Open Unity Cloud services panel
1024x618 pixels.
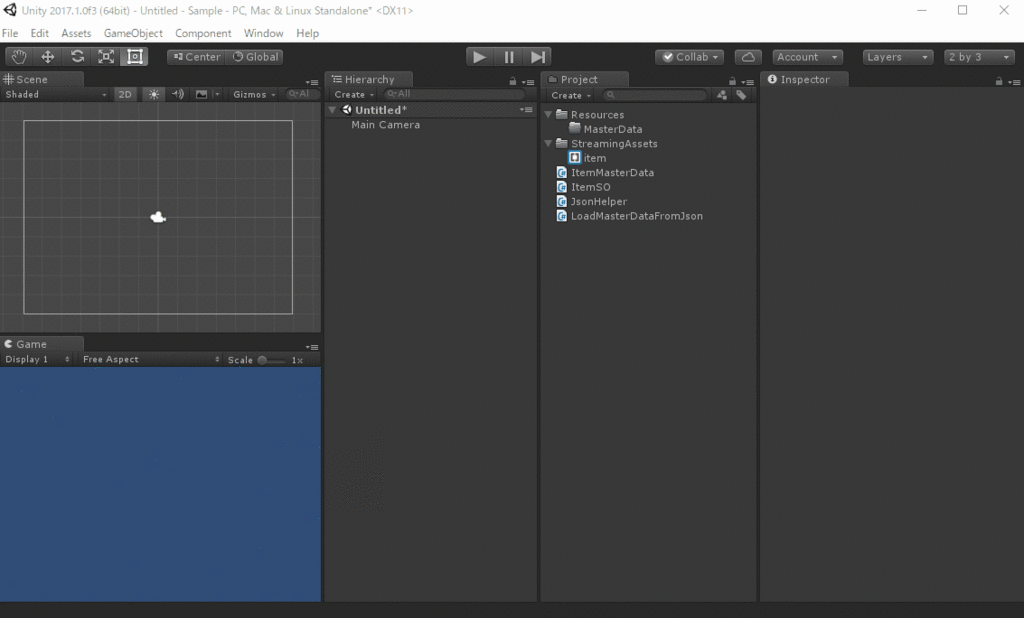[748, 57]
